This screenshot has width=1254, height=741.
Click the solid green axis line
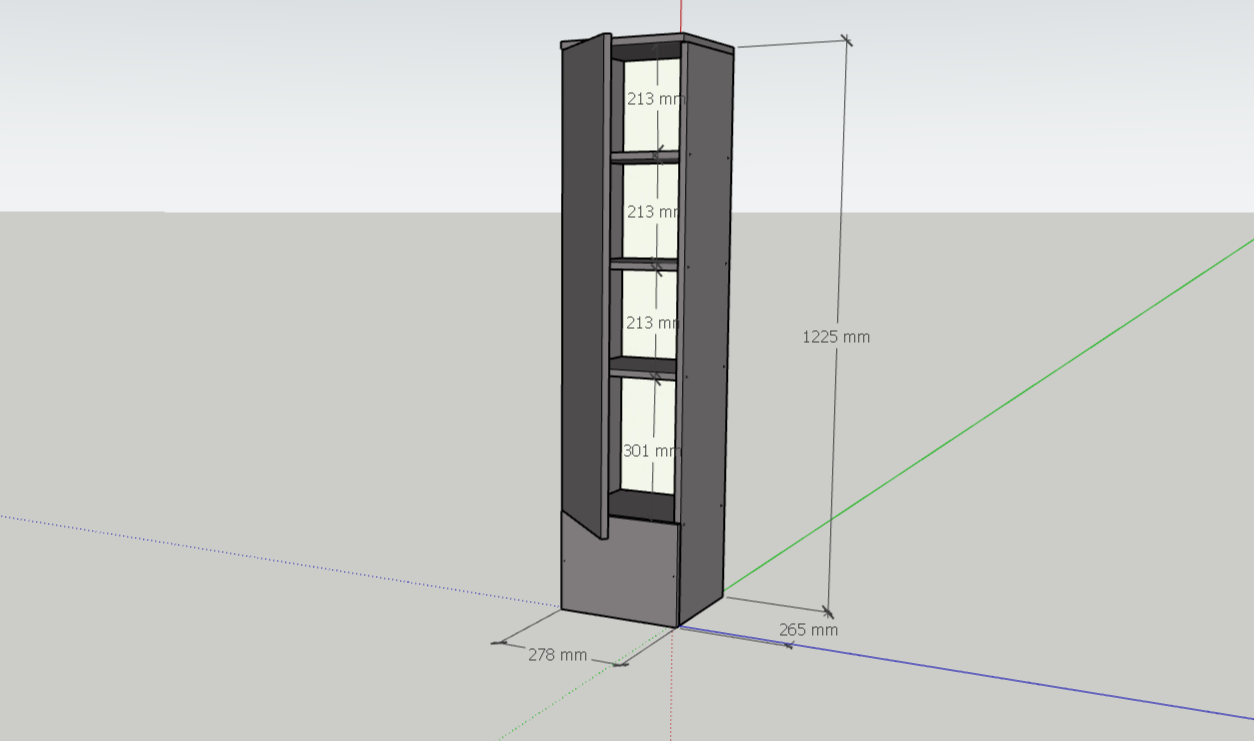(x=1000, y=402)
